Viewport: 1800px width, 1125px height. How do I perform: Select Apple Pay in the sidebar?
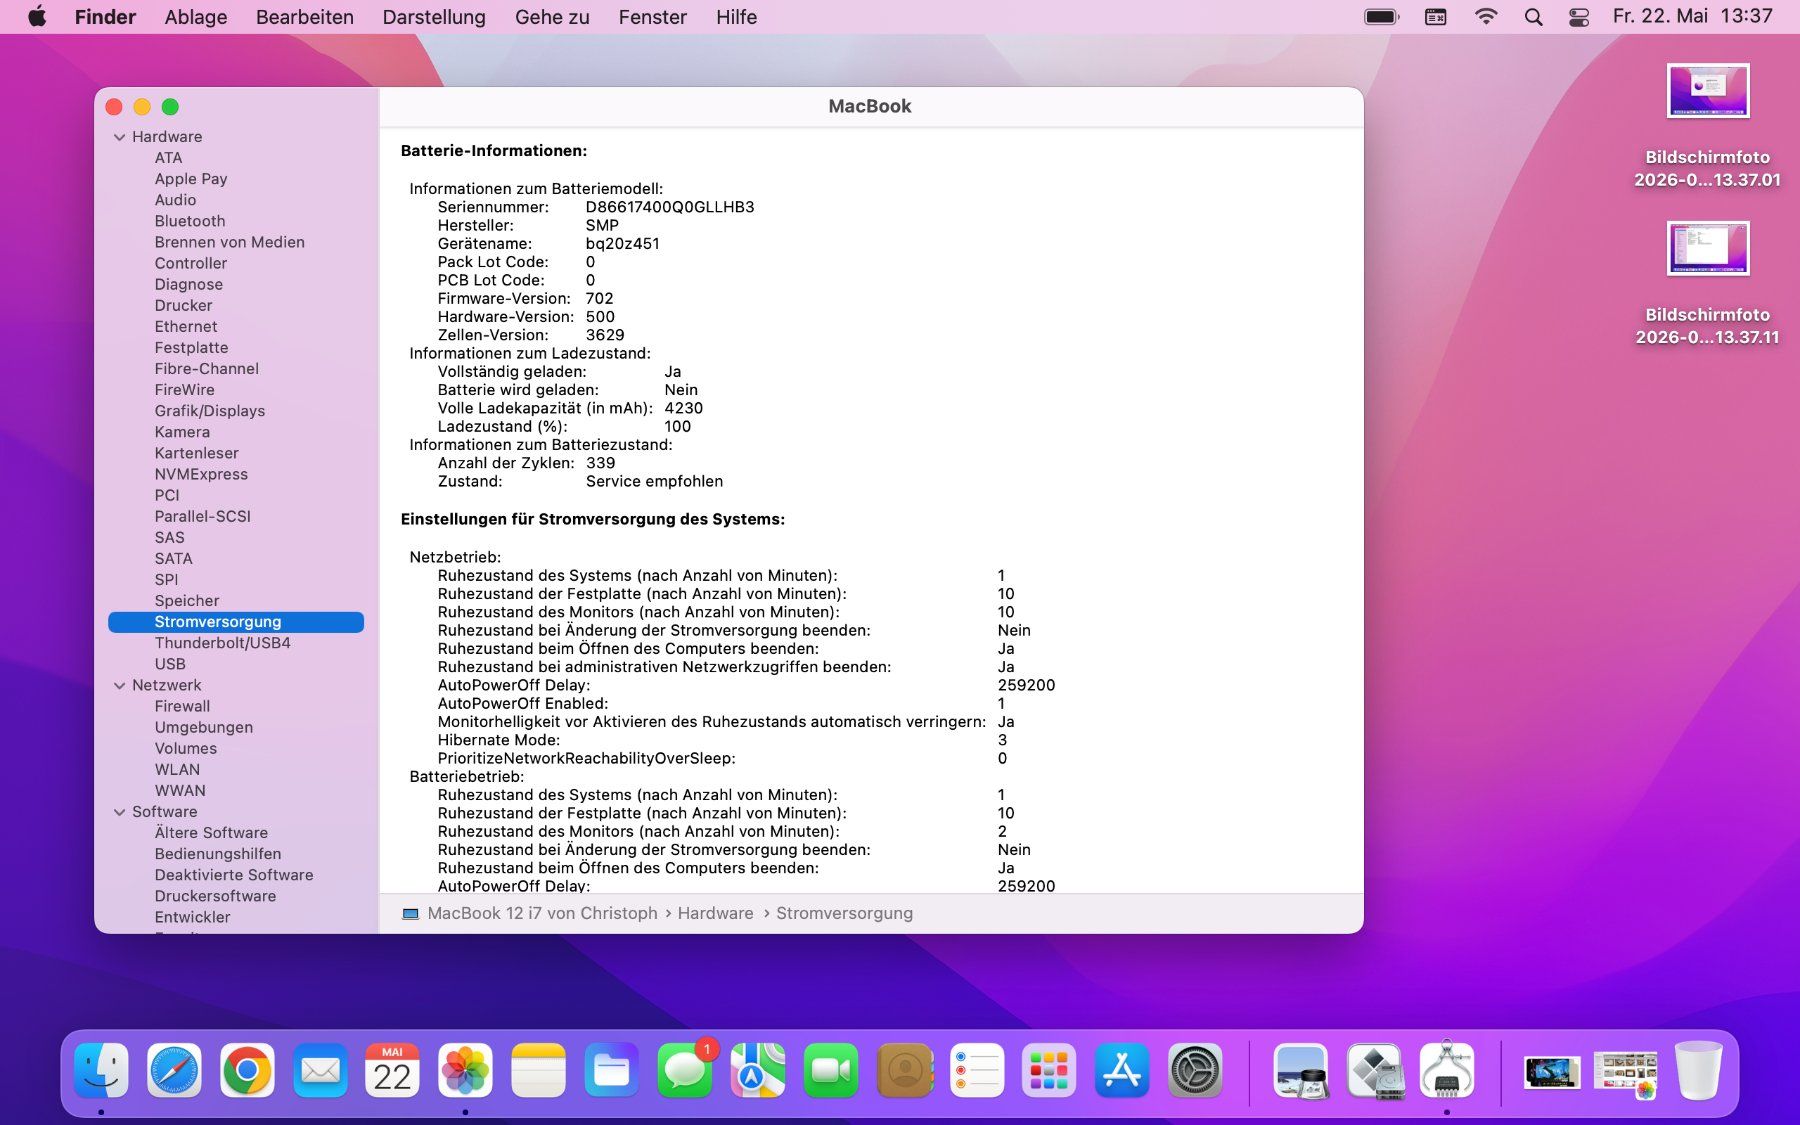(x=191, y=179)
